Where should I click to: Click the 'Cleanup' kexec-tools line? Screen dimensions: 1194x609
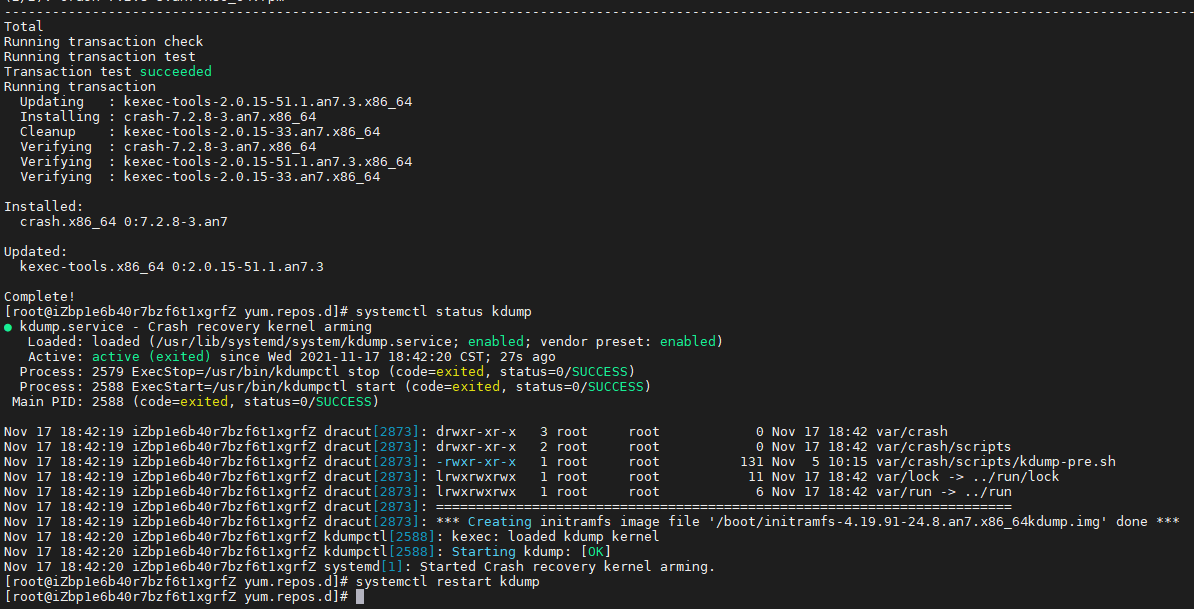(x=199, y=132)
